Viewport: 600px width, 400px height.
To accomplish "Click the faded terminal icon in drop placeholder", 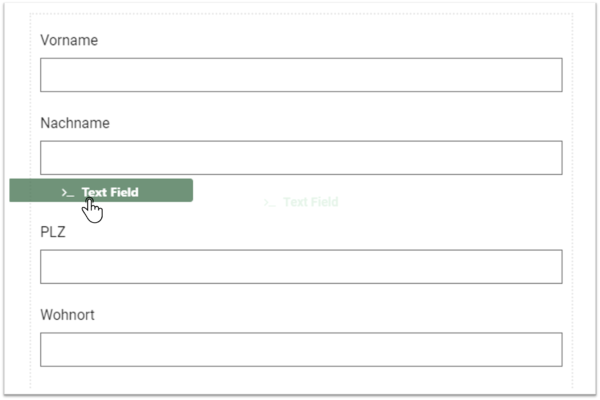I will (x=269, y=202).
